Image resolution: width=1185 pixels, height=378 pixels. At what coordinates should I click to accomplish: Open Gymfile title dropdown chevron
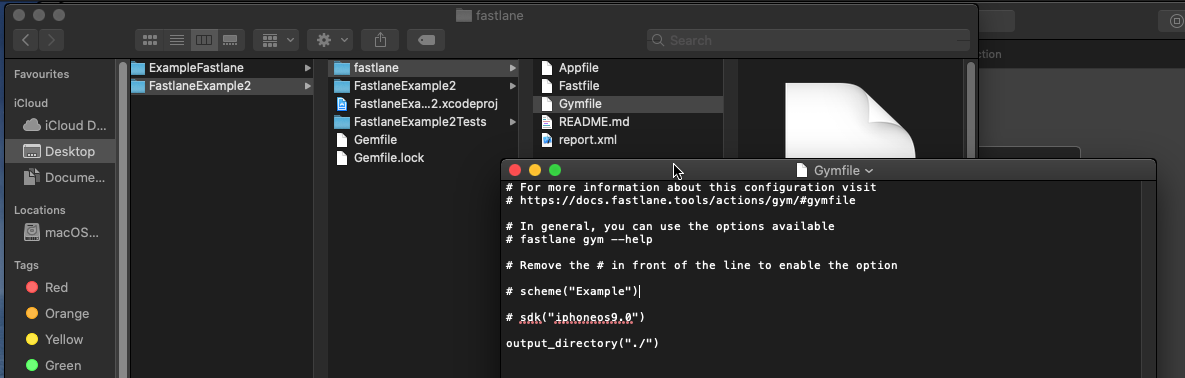pos(868,171)
